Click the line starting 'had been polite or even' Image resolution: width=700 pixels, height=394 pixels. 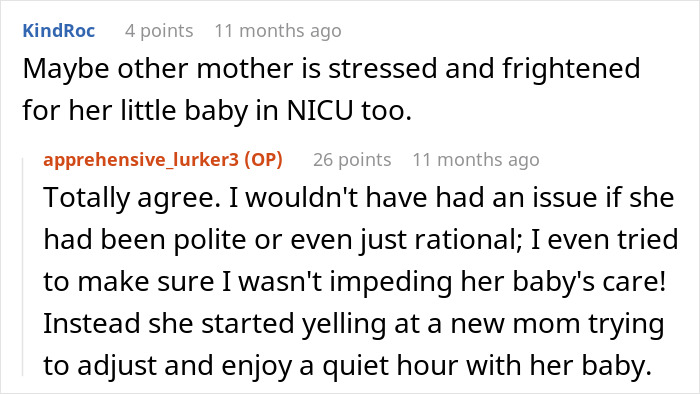[x=361, y=240]
